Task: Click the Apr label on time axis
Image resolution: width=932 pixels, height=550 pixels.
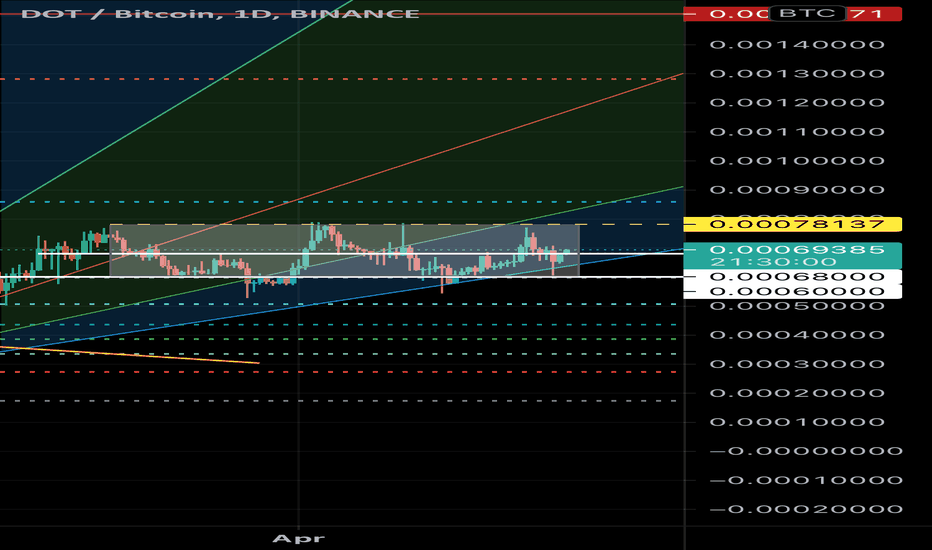Action: pyautogui.click(x=298, y=539)
